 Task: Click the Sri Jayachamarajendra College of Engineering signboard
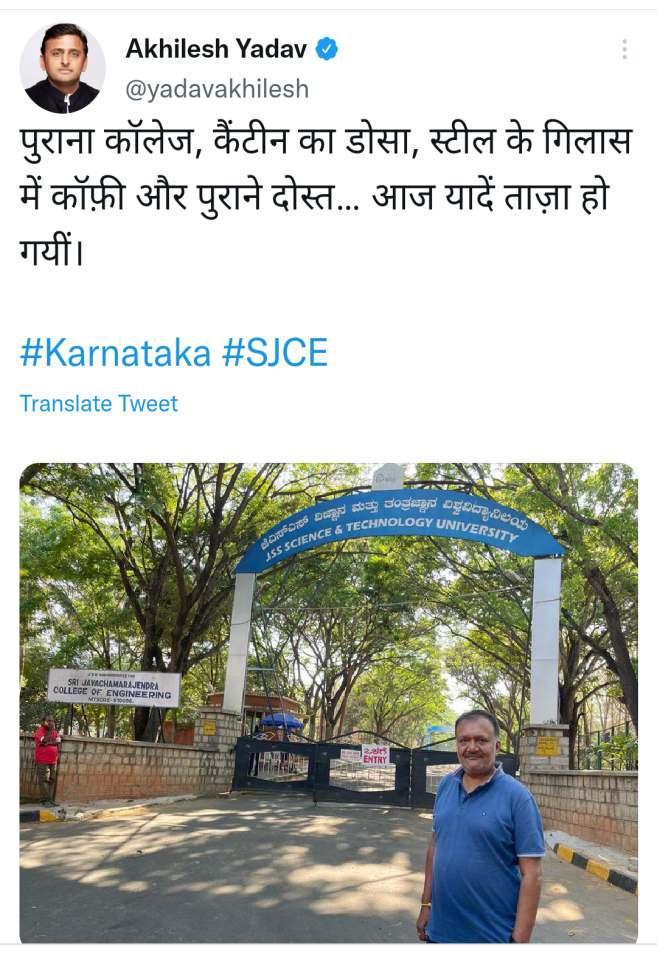click(114, 688)
